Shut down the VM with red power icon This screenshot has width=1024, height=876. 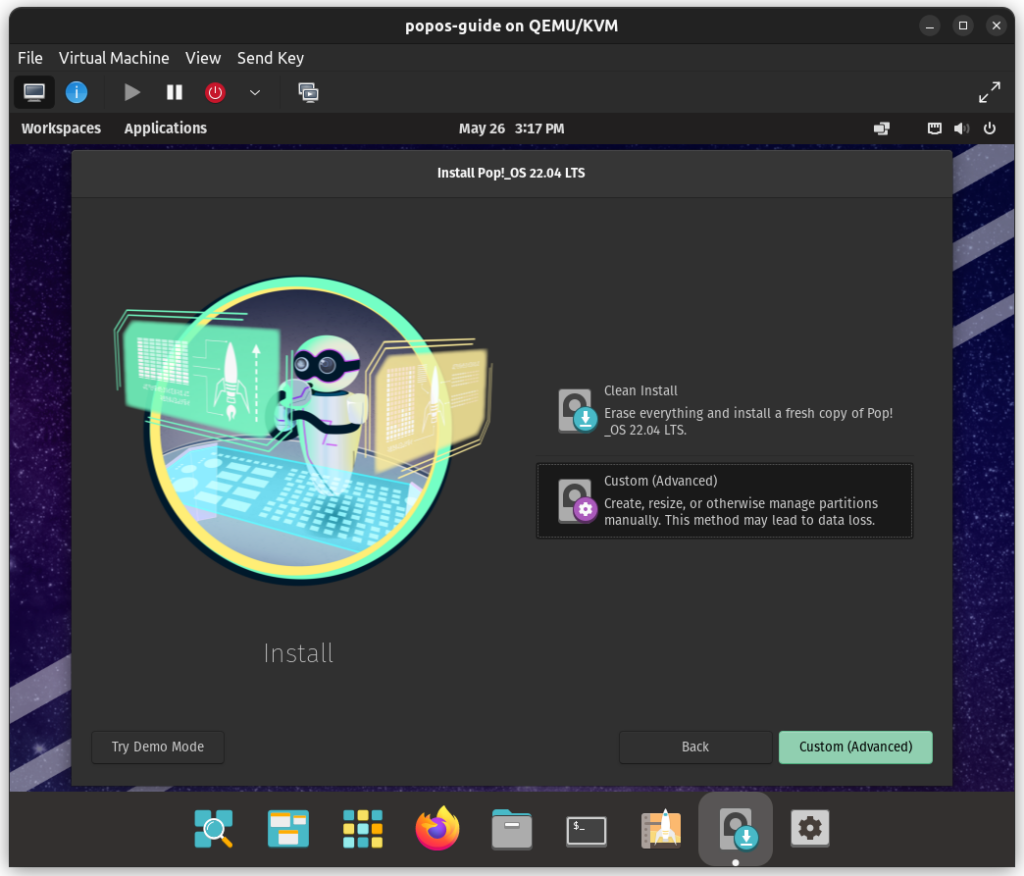(x=215, y=92)
